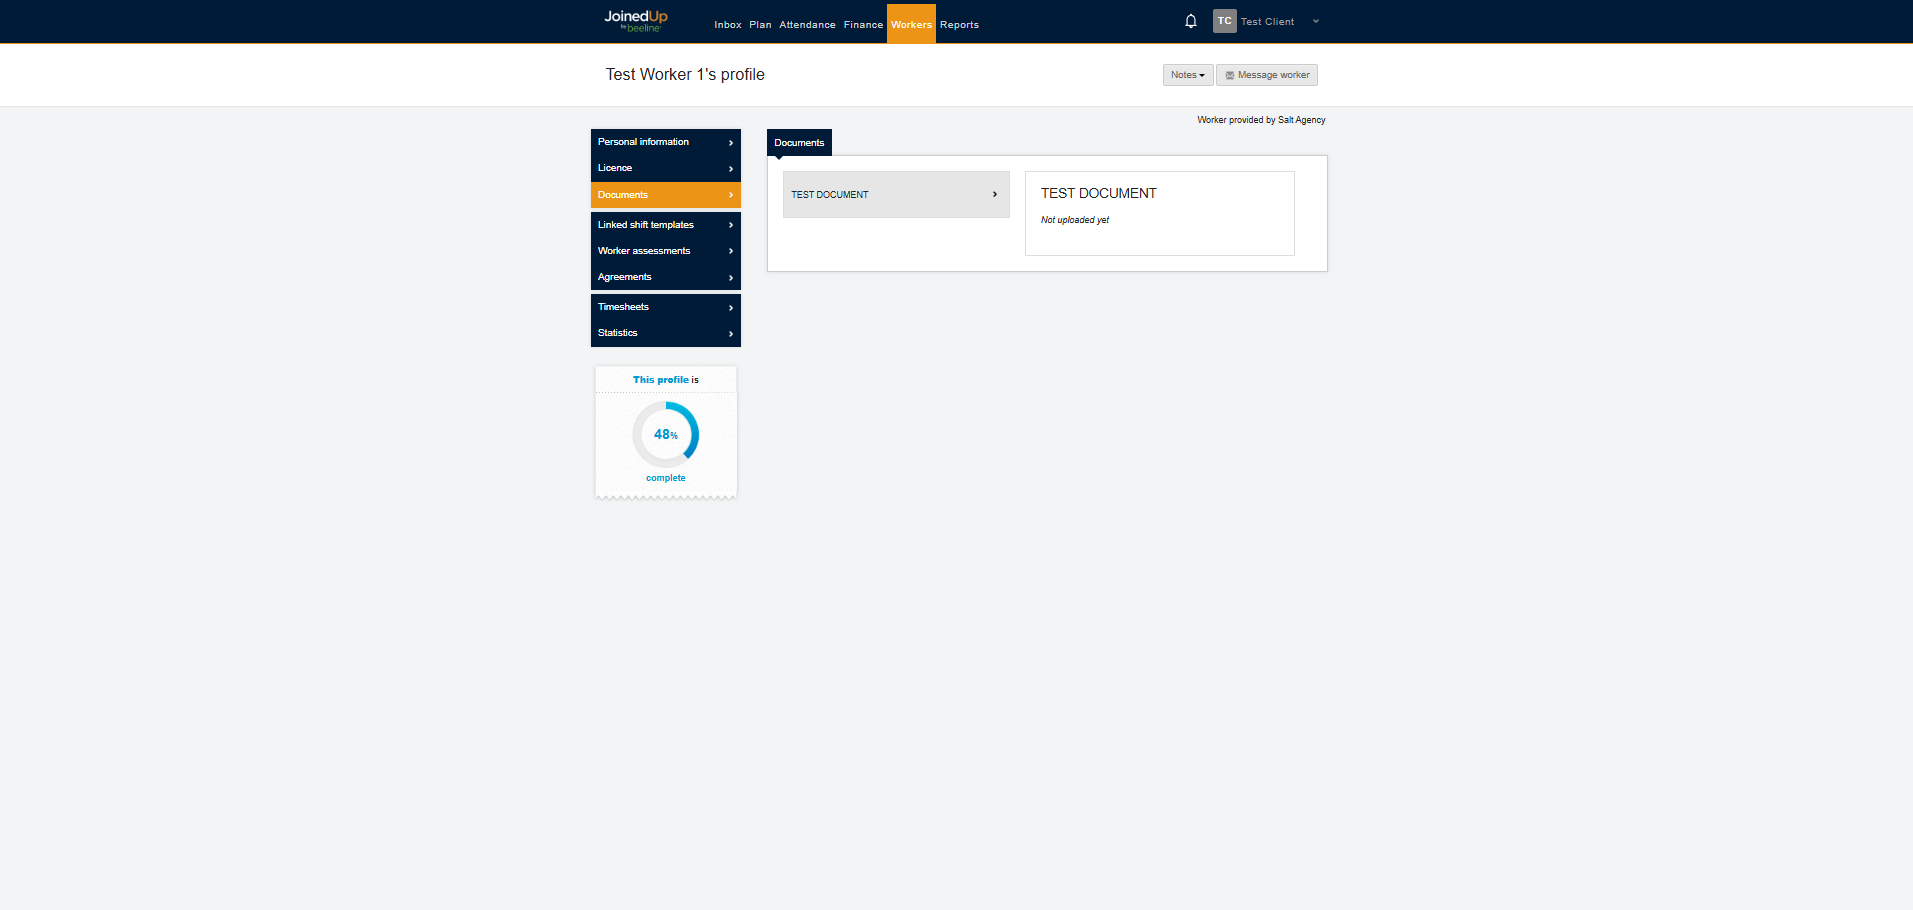Select Agreements in the sidebar
The height and width of the screenshot is (910, 1913).
point(665,277)
